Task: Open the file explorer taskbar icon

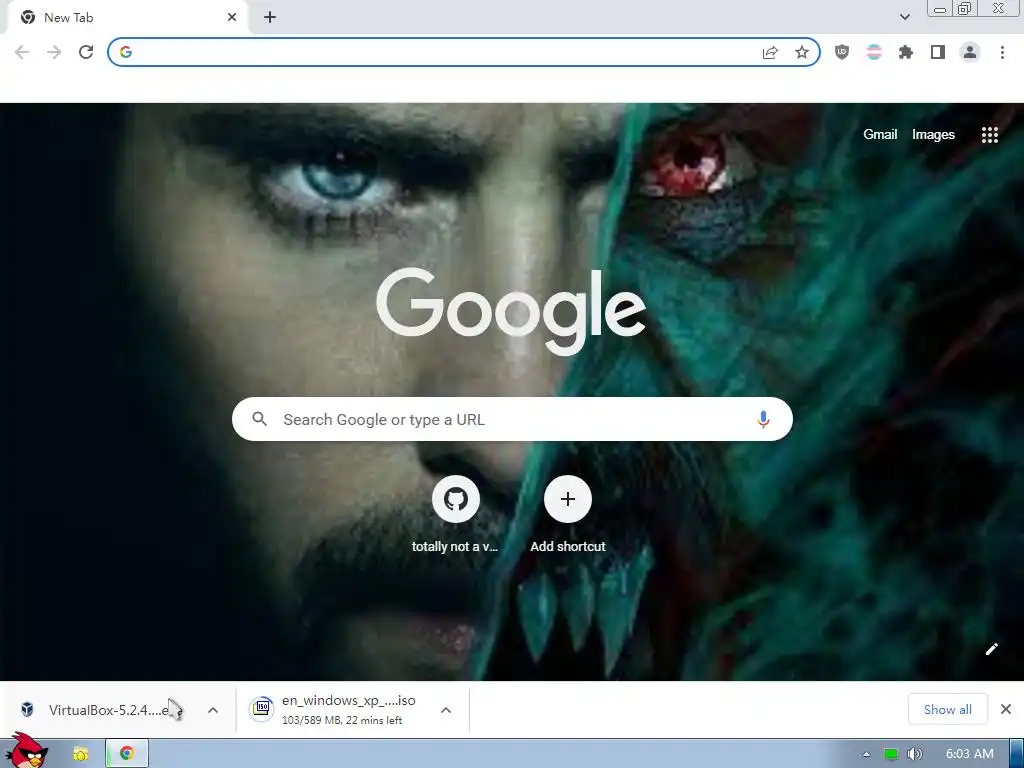Action: tap(81, 754)
